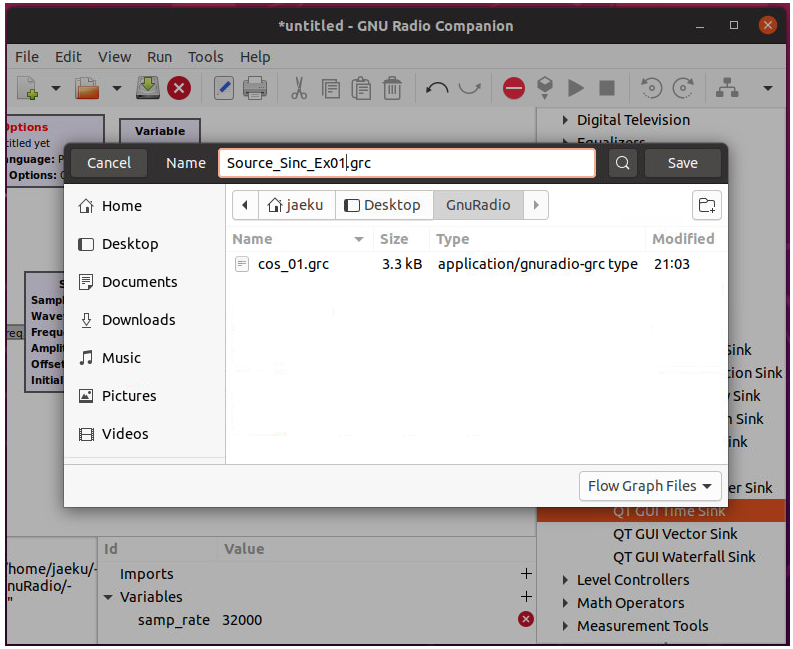Image resolution: width=793 pixels, height=649 pixels.
Task: Click the Kill flow graph stop icon
Action: tap(607, 88)
